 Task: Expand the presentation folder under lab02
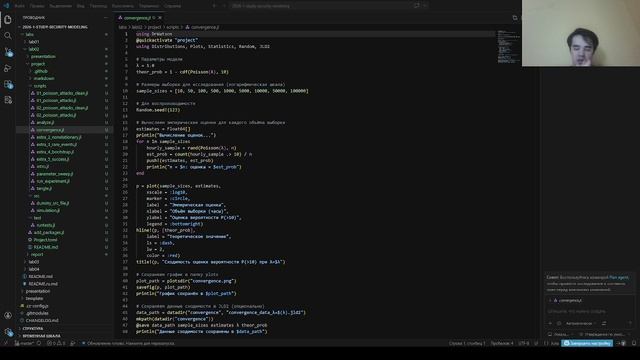tap(43, 56)
